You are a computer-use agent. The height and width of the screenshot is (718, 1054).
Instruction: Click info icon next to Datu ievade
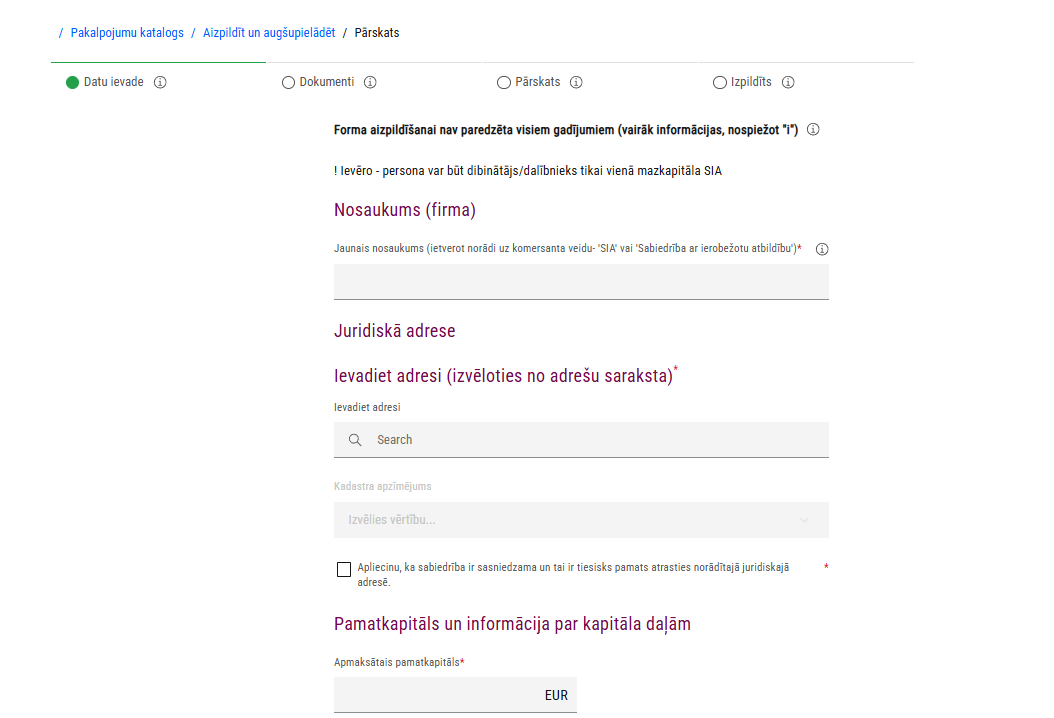[160, 83]
